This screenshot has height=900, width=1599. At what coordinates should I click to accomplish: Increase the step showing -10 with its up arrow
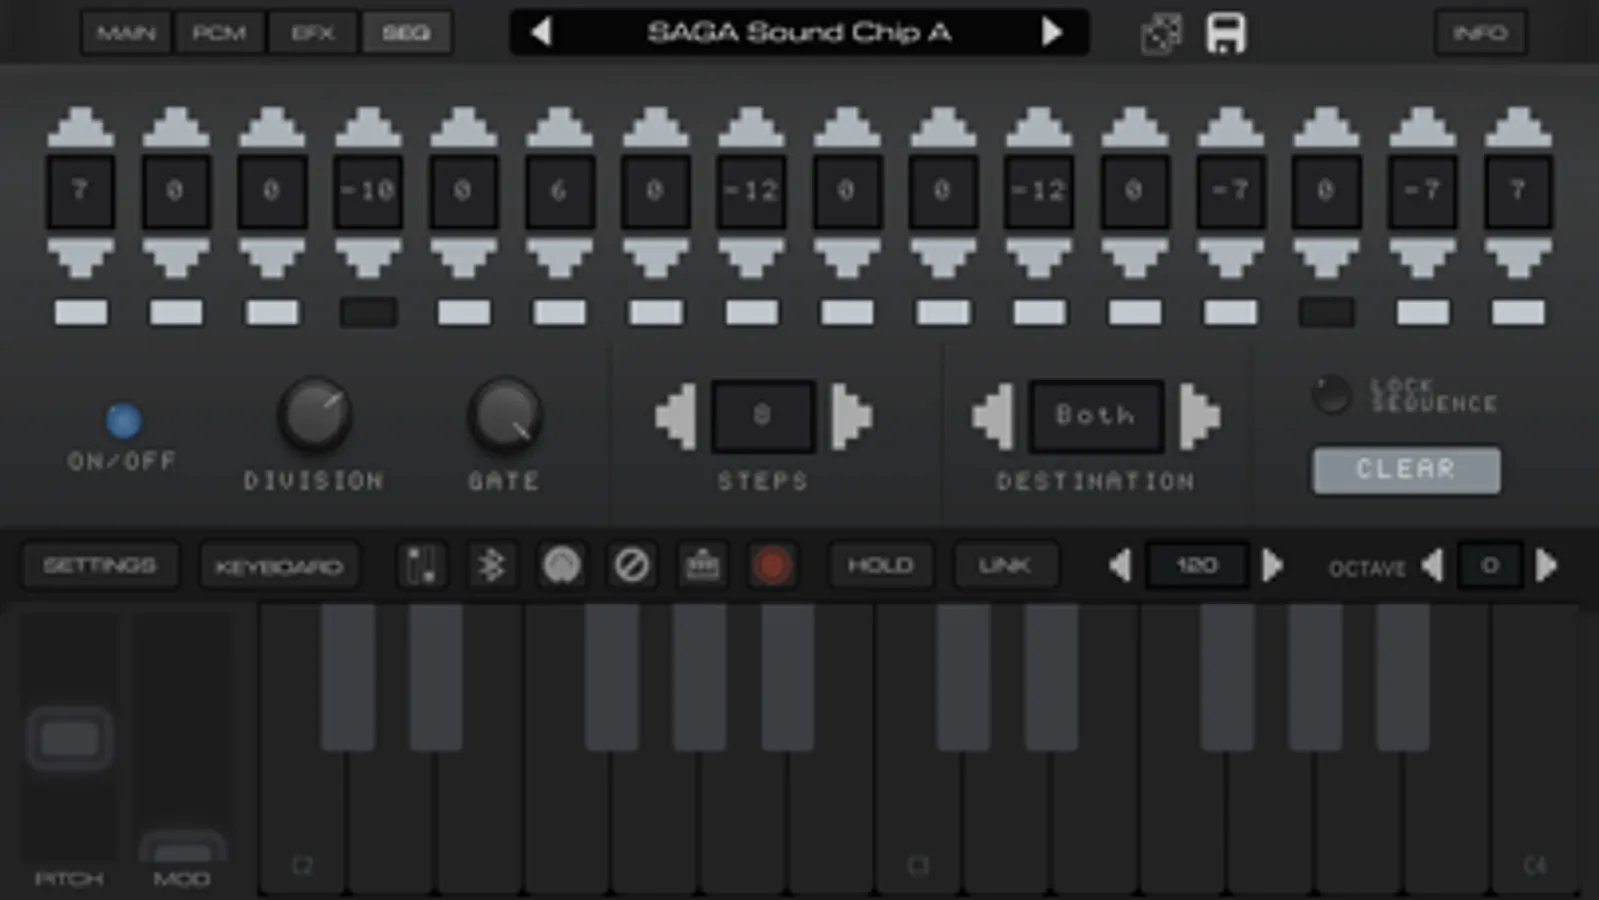click(368, 127)
